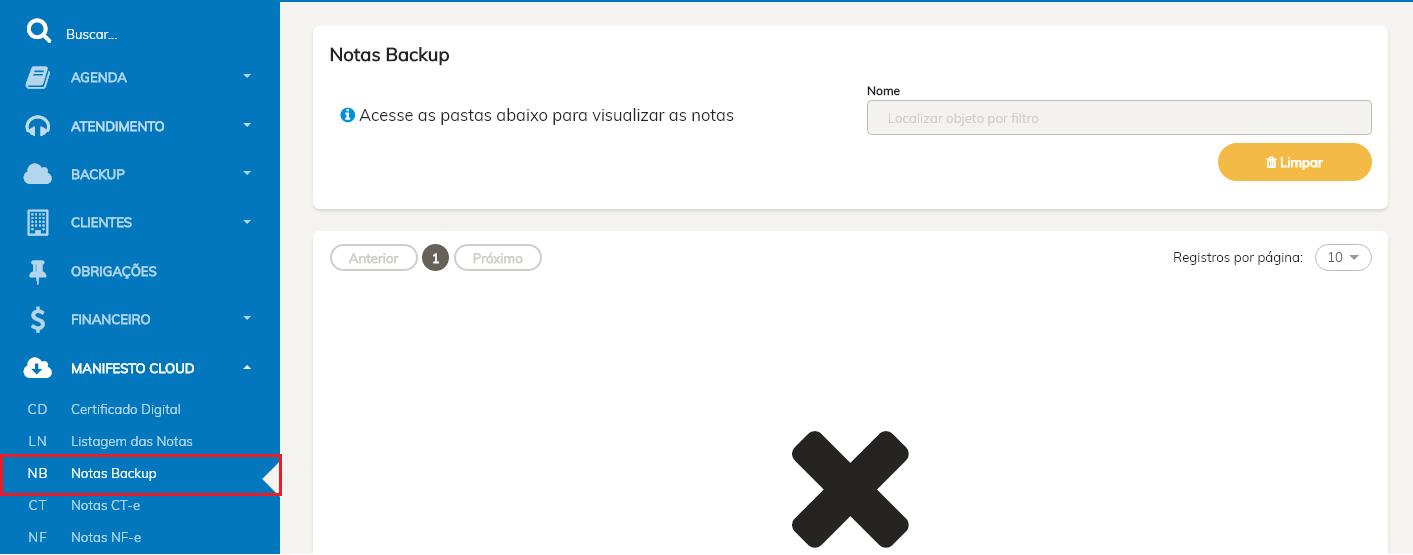Click the yellow Limpar button
The image size is (1413, 555).
pos(1294,162)
